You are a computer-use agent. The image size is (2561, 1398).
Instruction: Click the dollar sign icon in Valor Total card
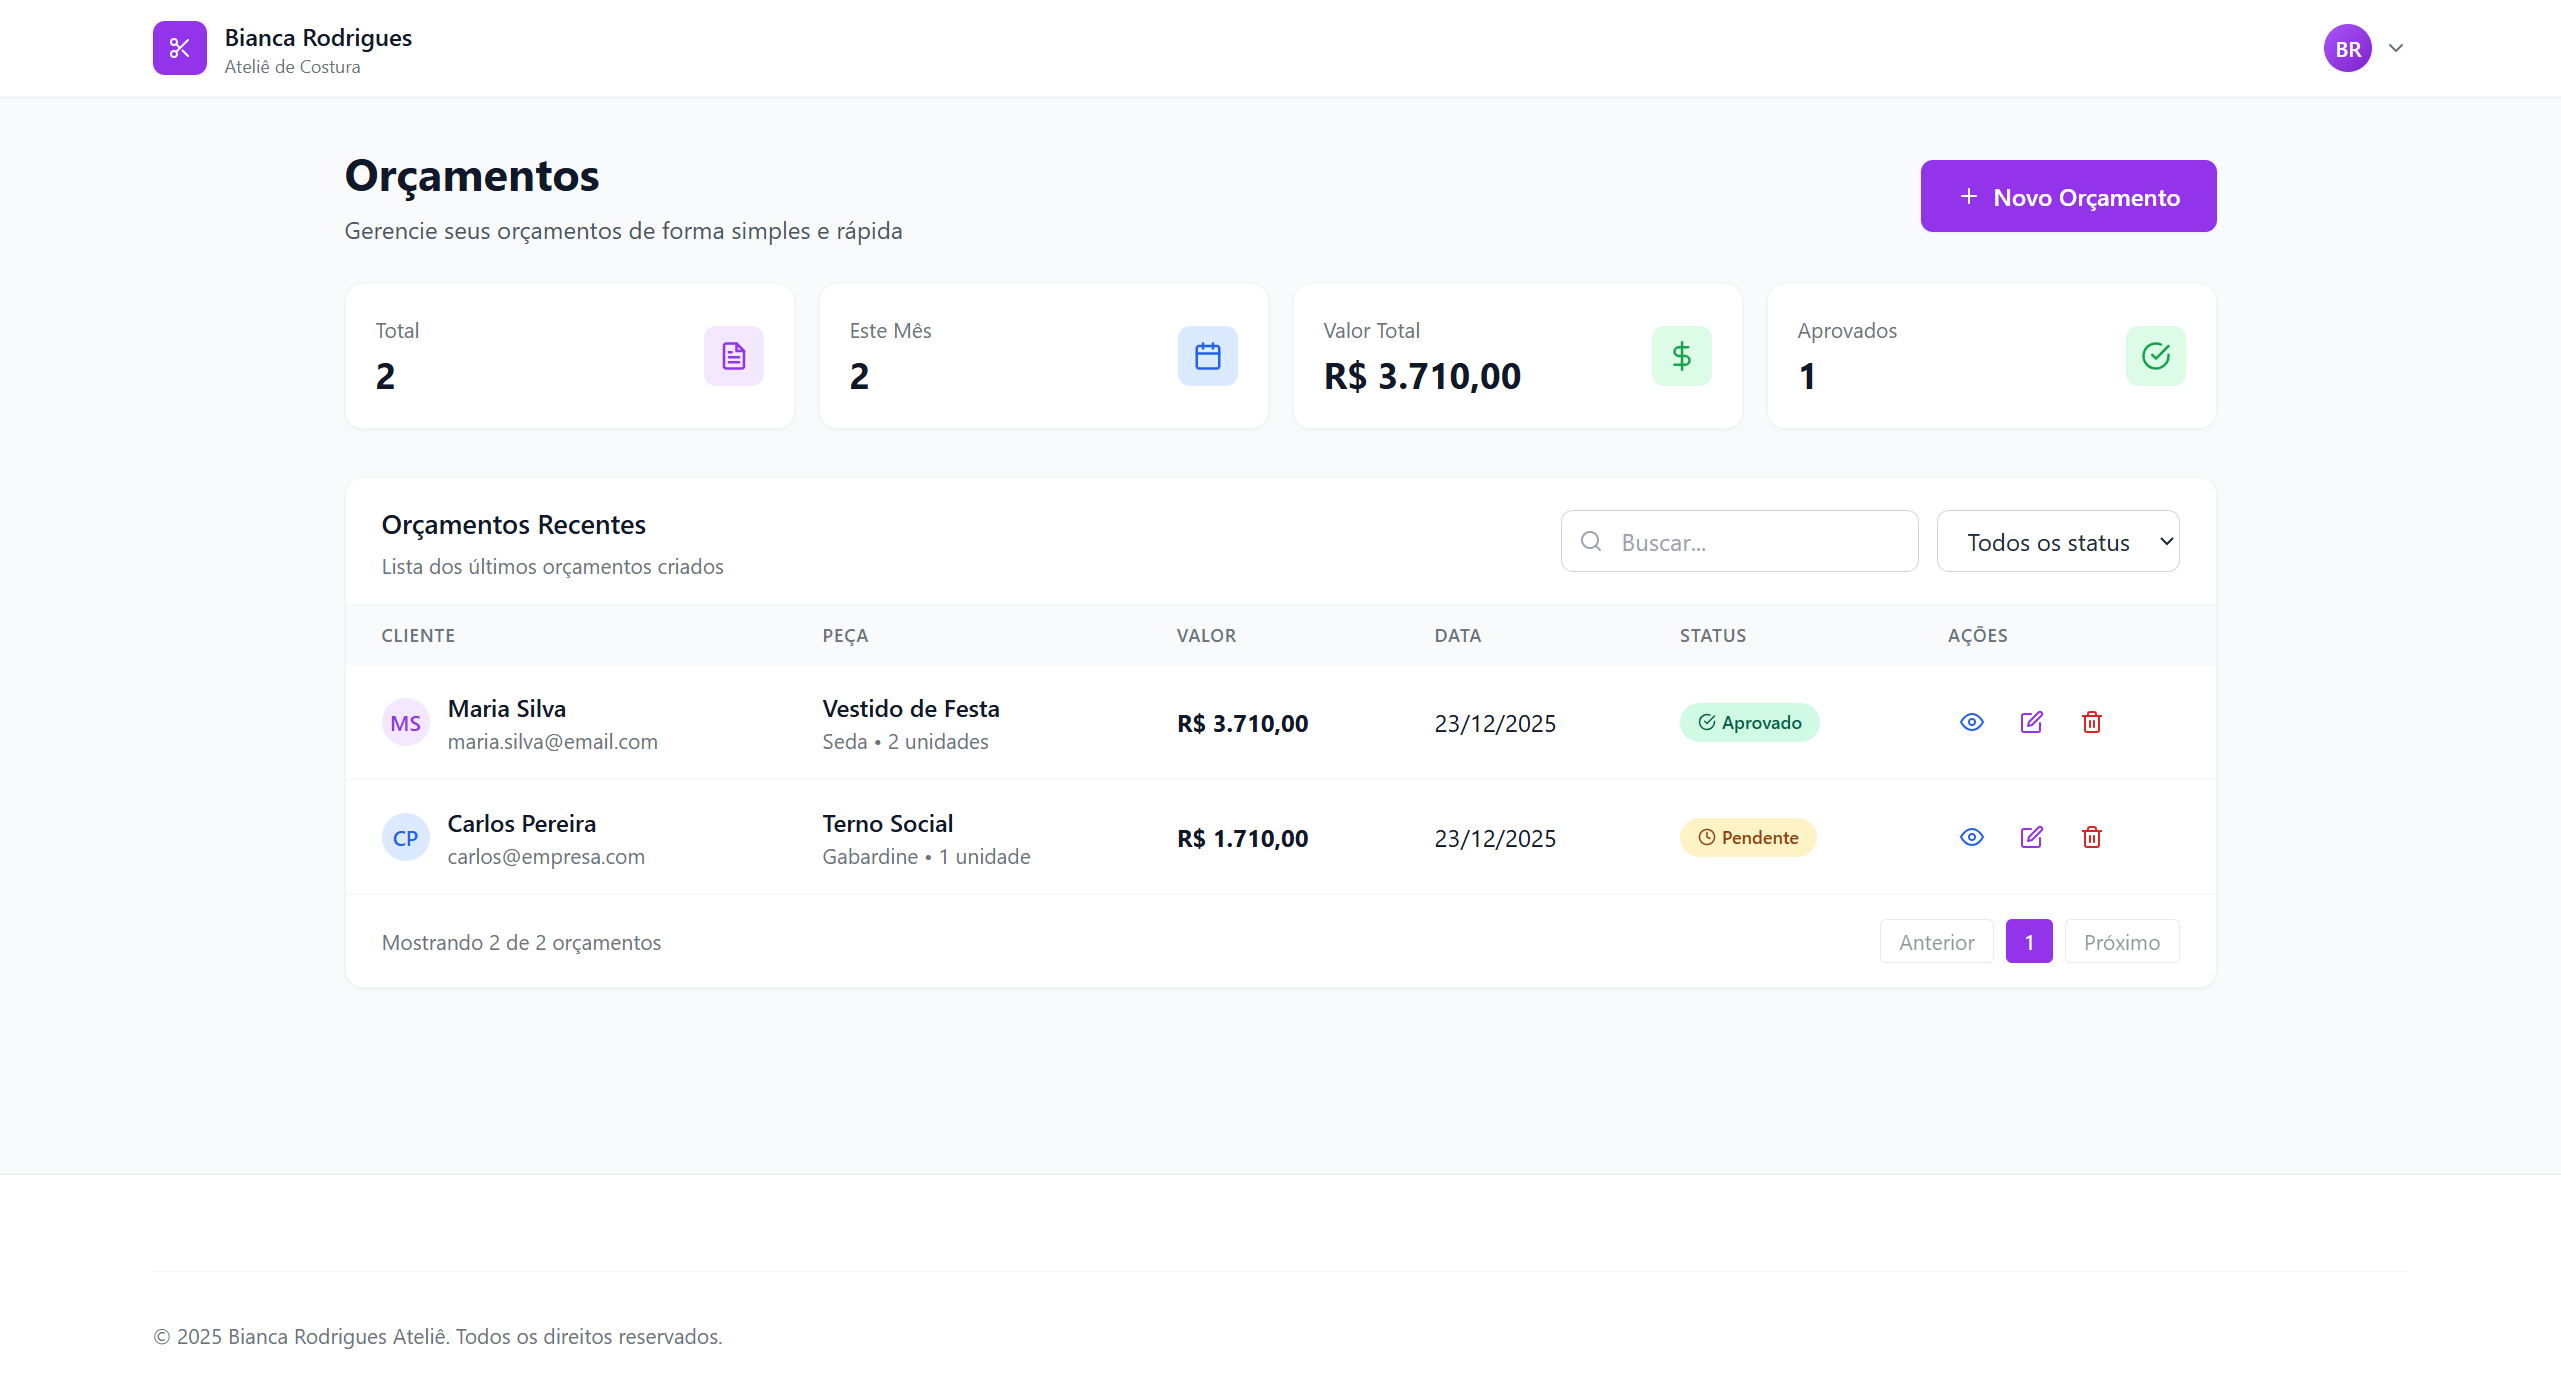1681,356
